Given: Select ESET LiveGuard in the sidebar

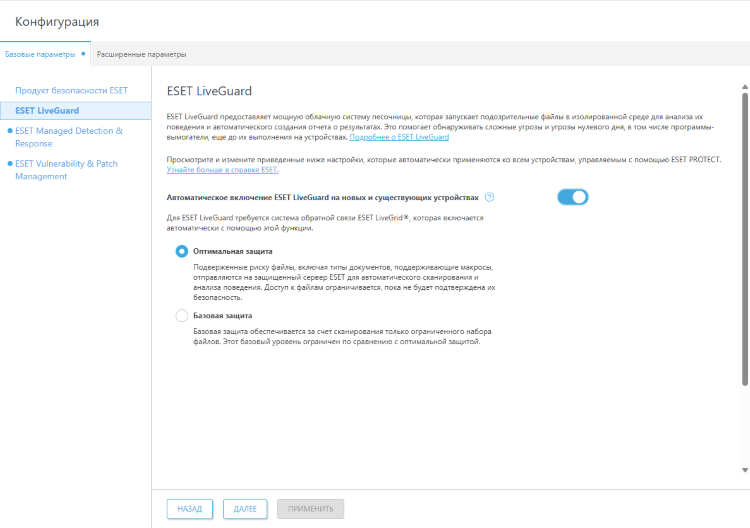Looking at the screenshot, I should tap(47, 110).
